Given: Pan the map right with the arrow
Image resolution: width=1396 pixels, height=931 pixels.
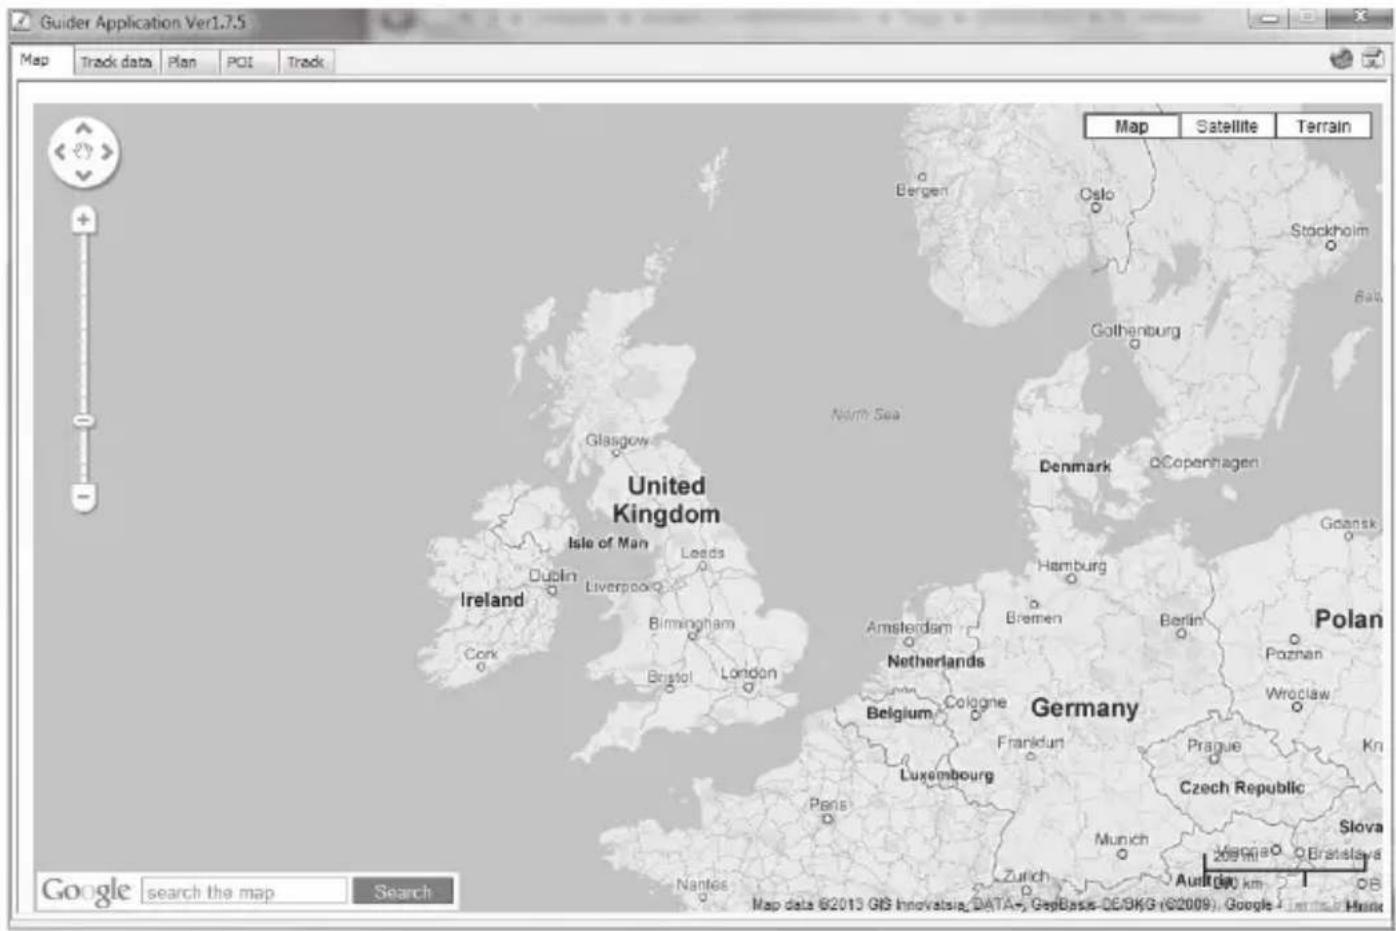Looking at the screenshot, I should (x=107, y=152).
